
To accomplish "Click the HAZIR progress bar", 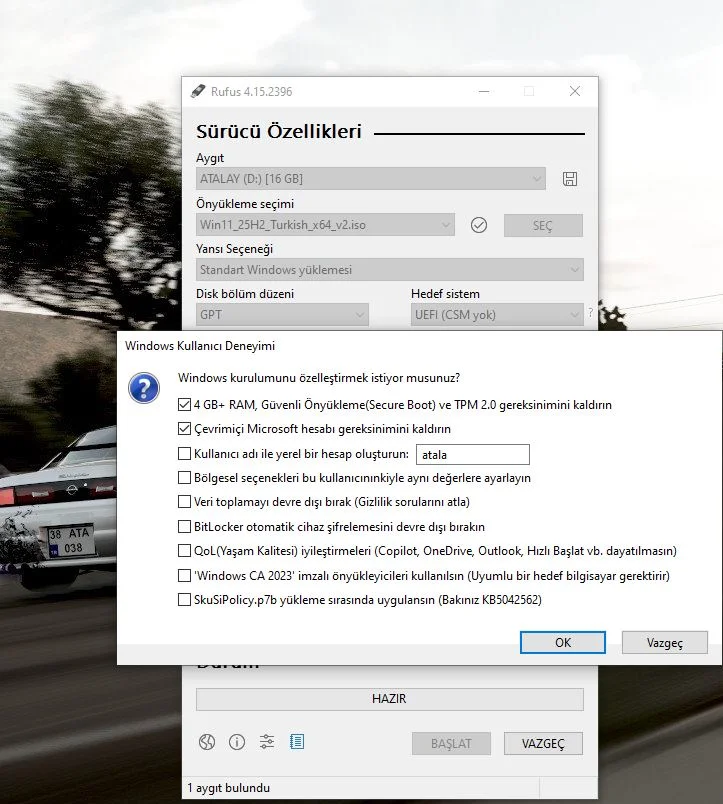I will [390, 699].
